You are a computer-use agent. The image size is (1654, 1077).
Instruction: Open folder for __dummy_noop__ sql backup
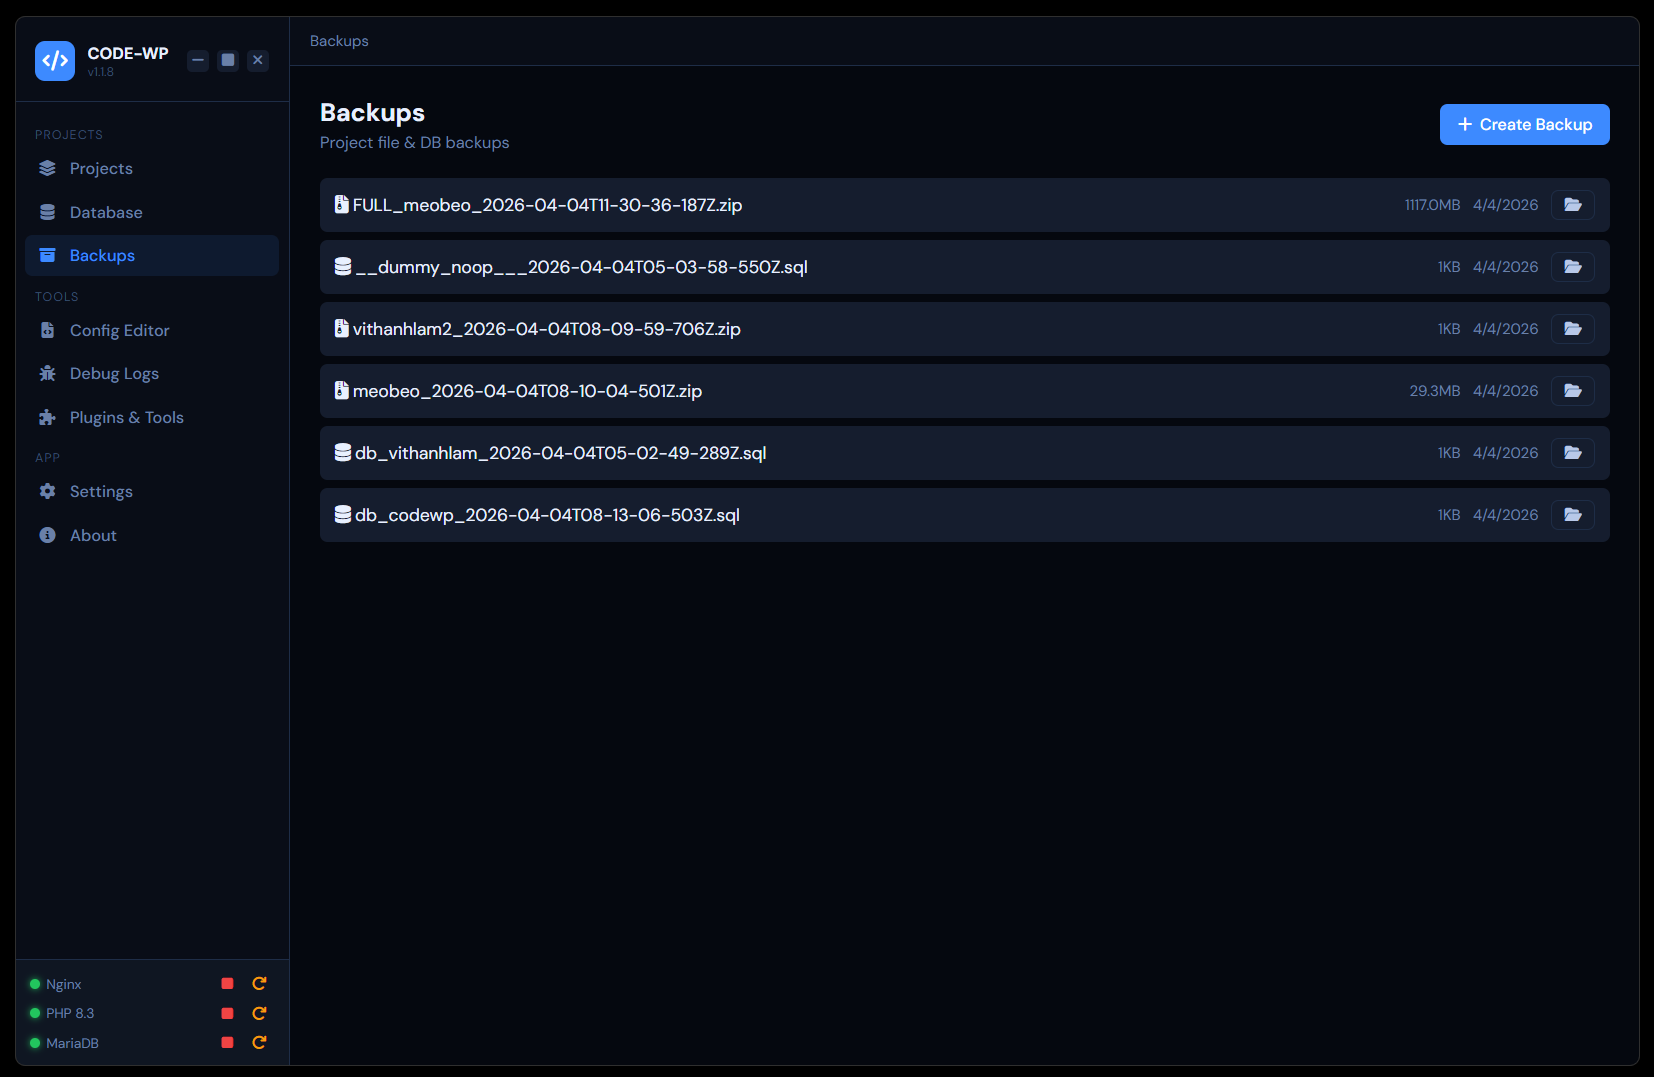1572,267
